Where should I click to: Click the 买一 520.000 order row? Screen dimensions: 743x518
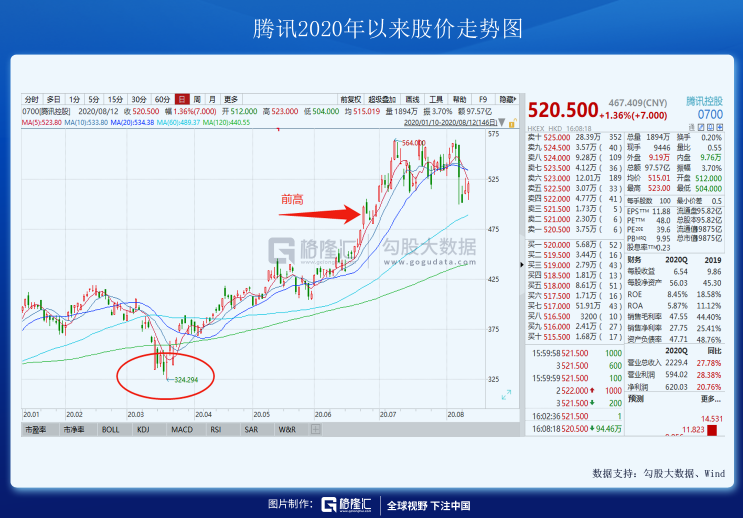pyautogui.click(x=574, y=245)
